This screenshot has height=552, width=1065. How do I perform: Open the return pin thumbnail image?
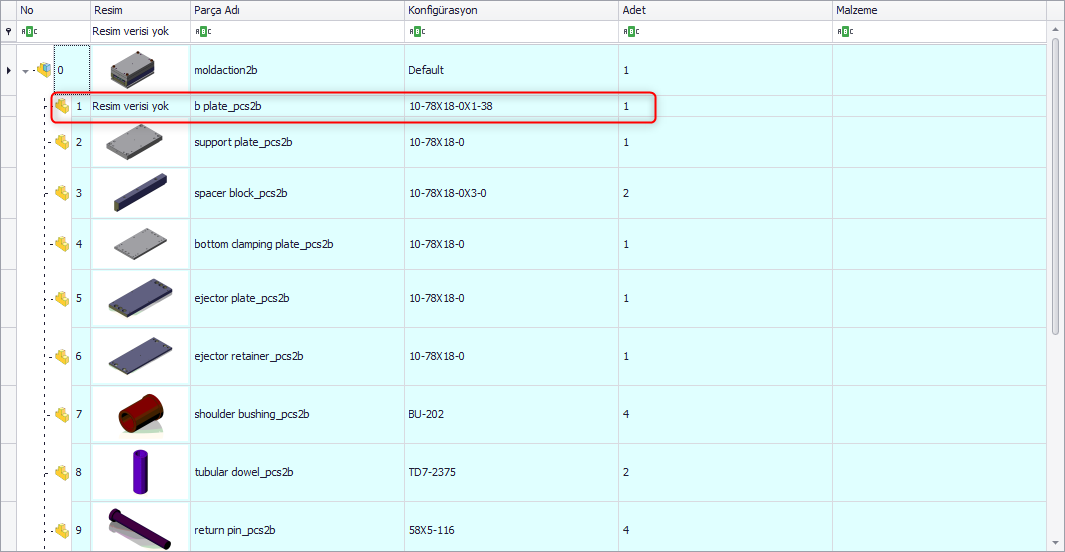[x=139, y=529]
